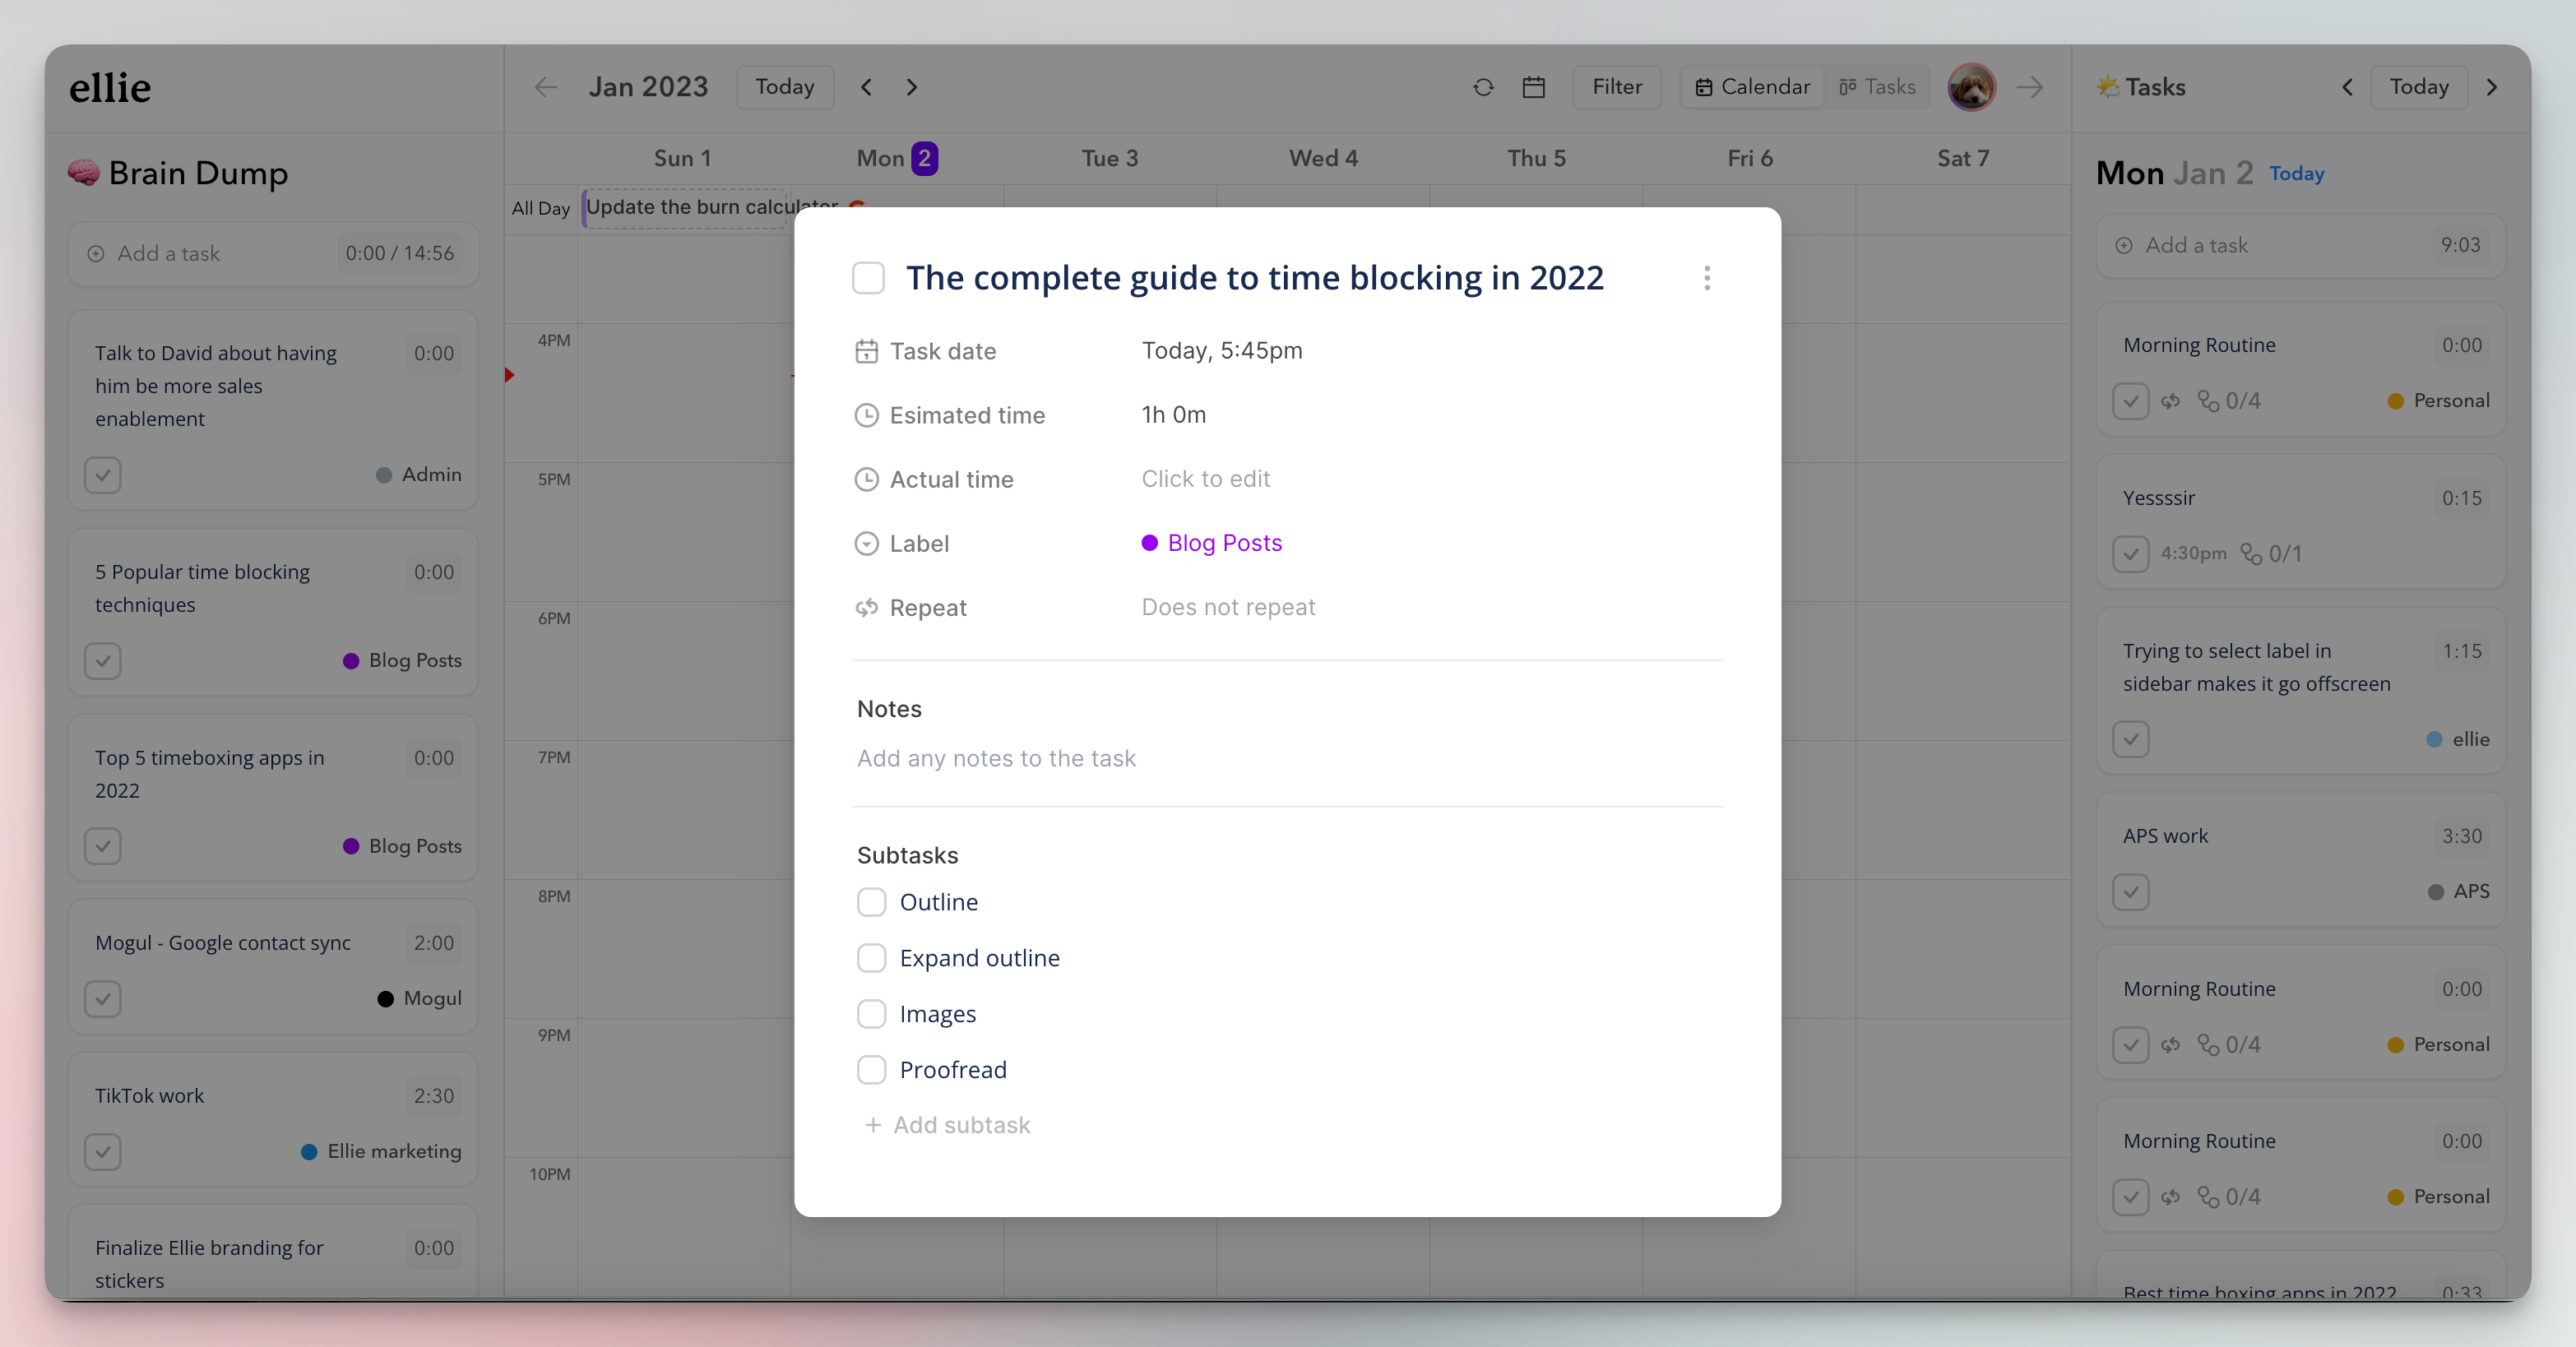Collapse Tasks sidebar with right arrow icon
2576x1347 pixels.
pos(2029,87)
